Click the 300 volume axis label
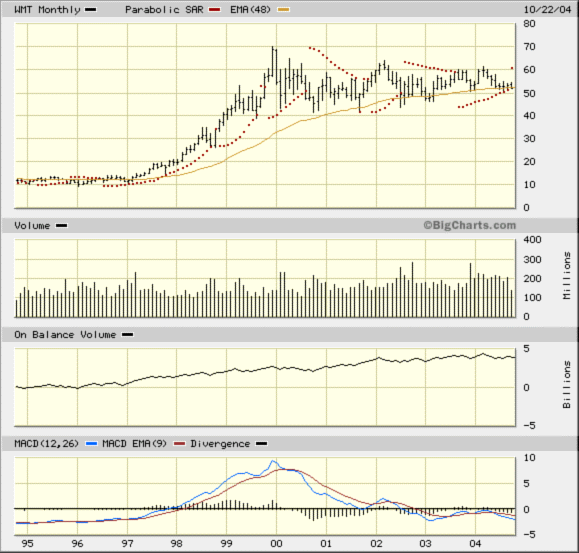This screenshot has height=553, width=579. click(532, 260)
